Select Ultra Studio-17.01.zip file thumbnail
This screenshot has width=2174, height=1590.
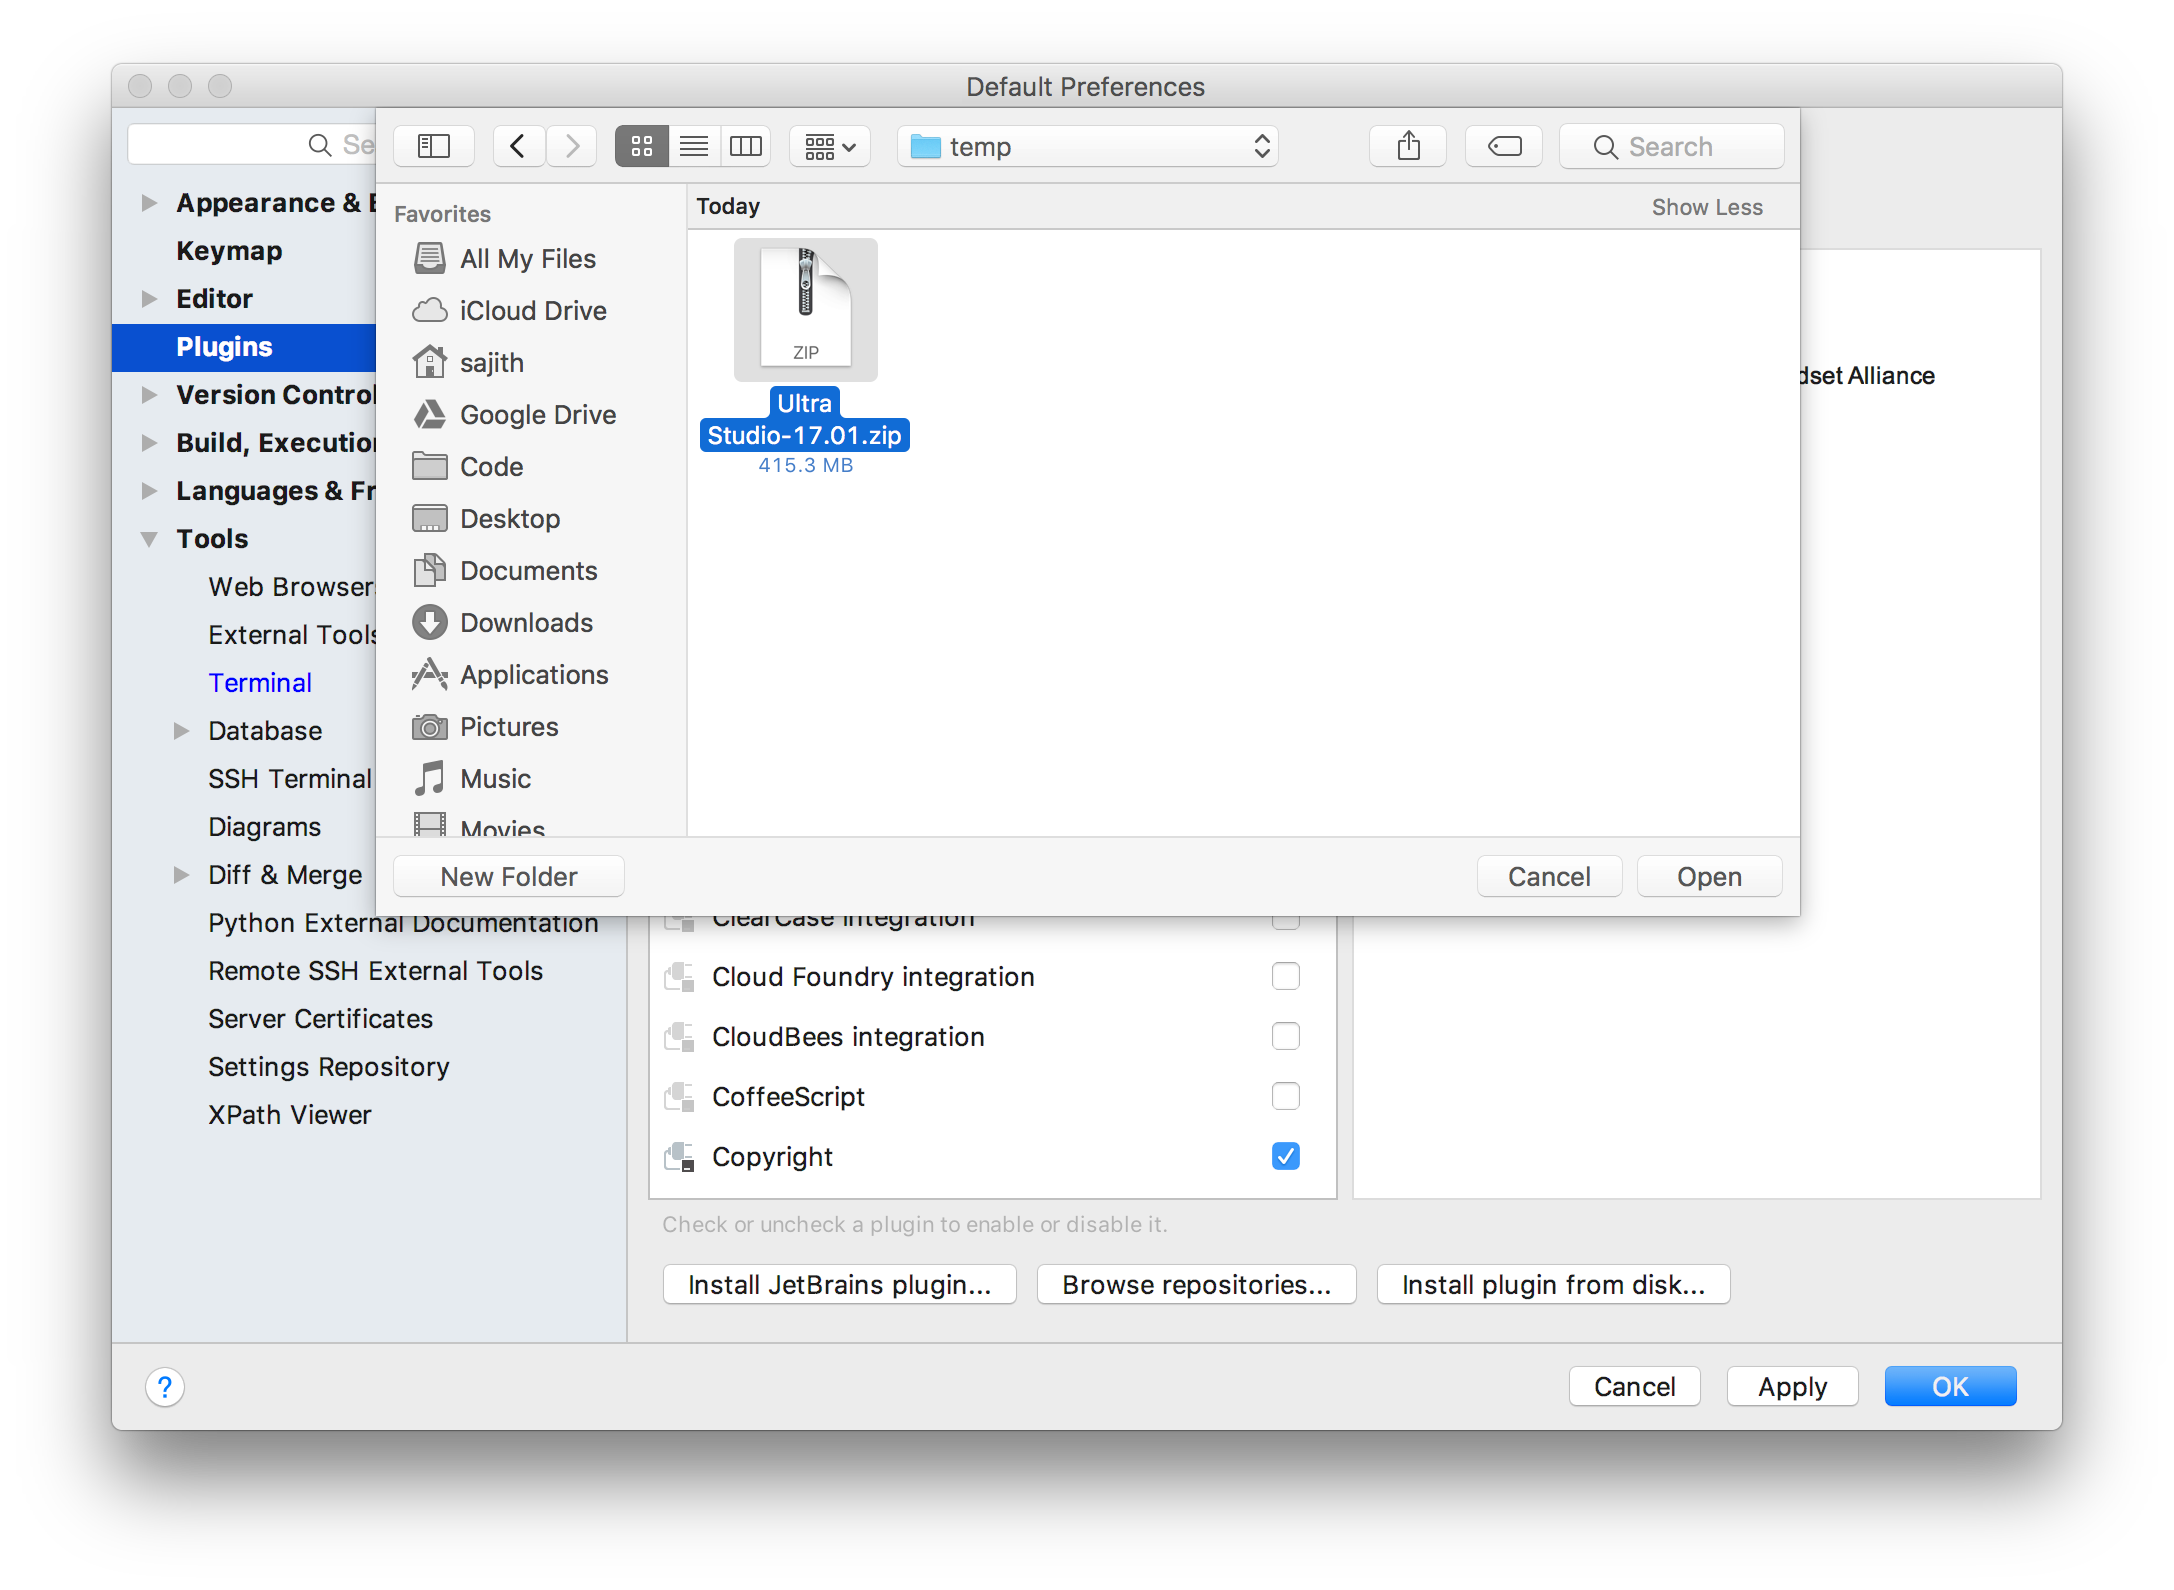click(805, 310)
